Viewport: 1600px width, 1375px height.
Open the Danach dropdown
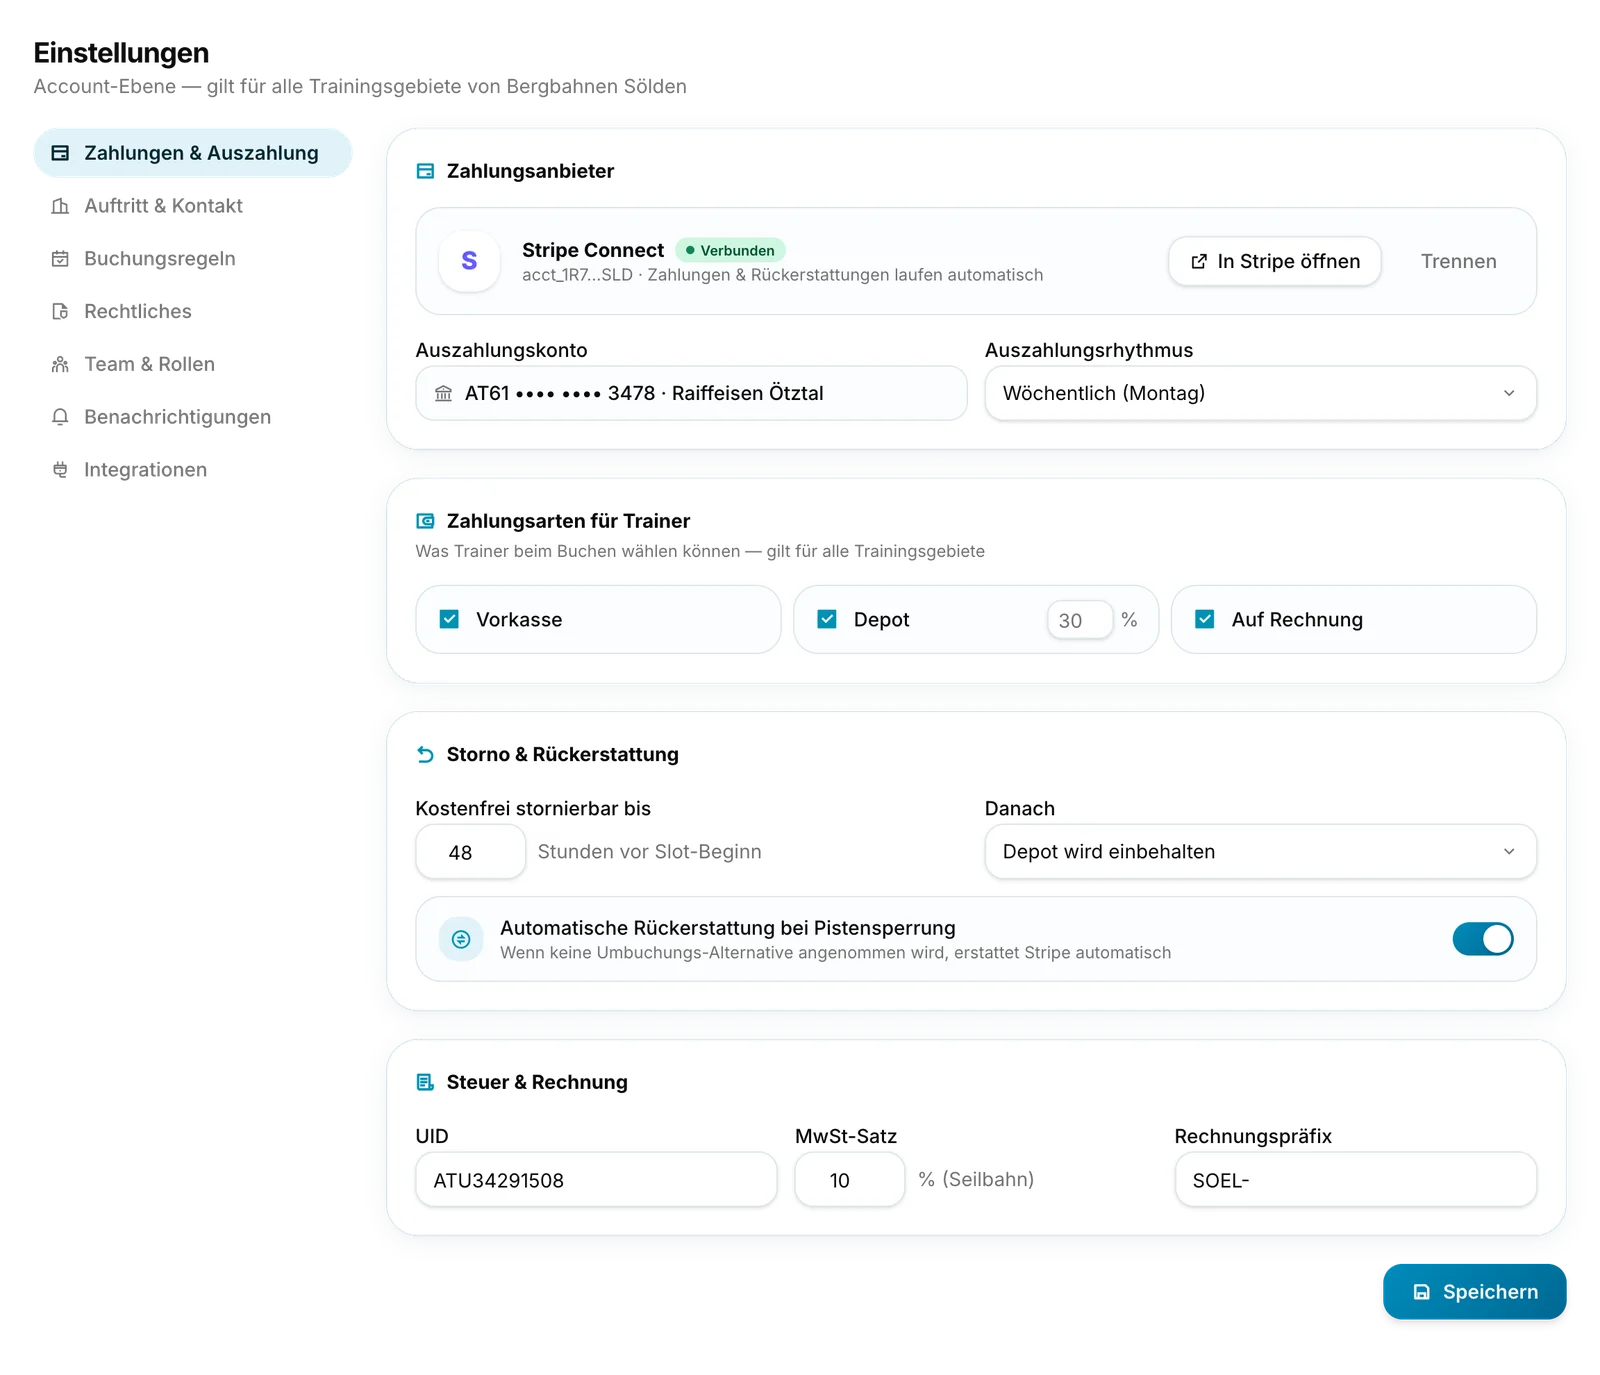(x=1260, y=852)
